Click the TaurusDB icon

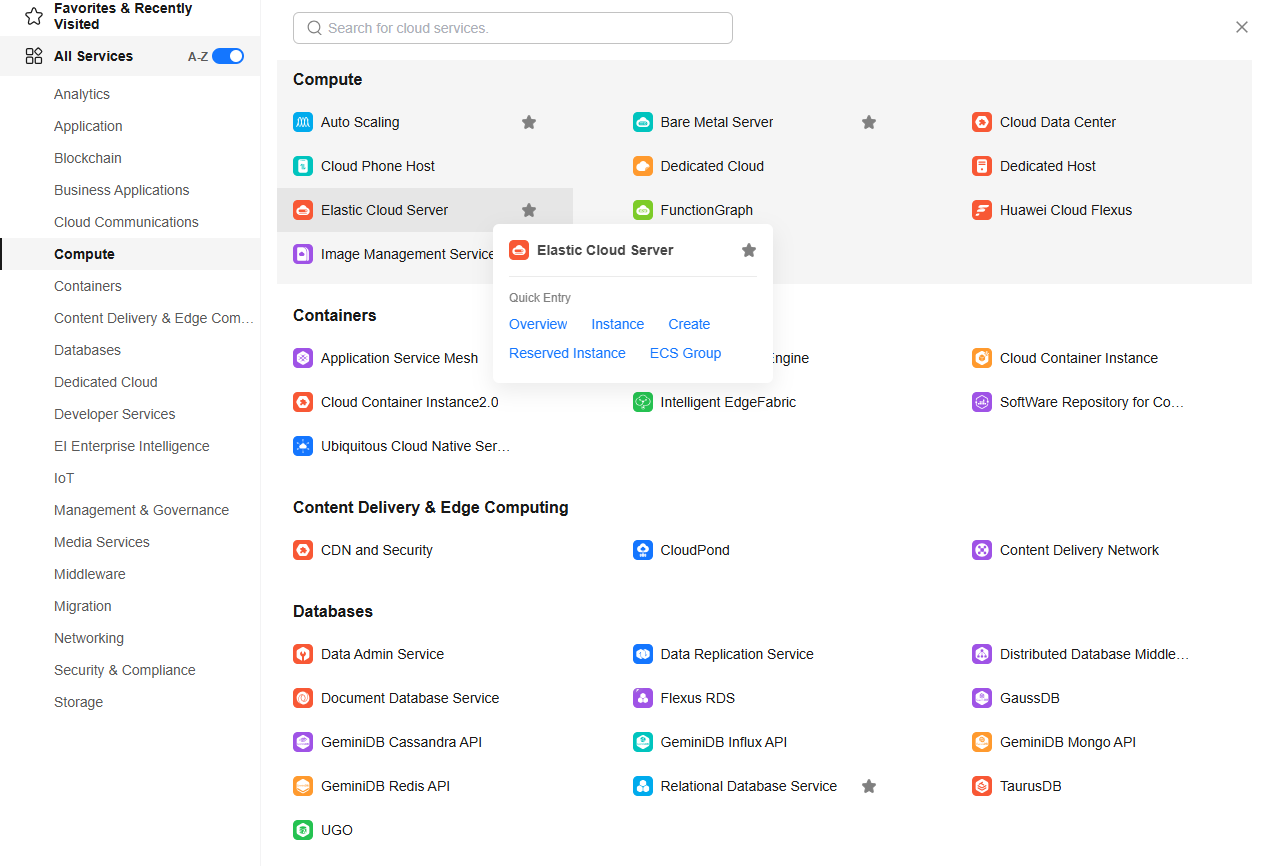pyautogui.click(x=982, y=786)
